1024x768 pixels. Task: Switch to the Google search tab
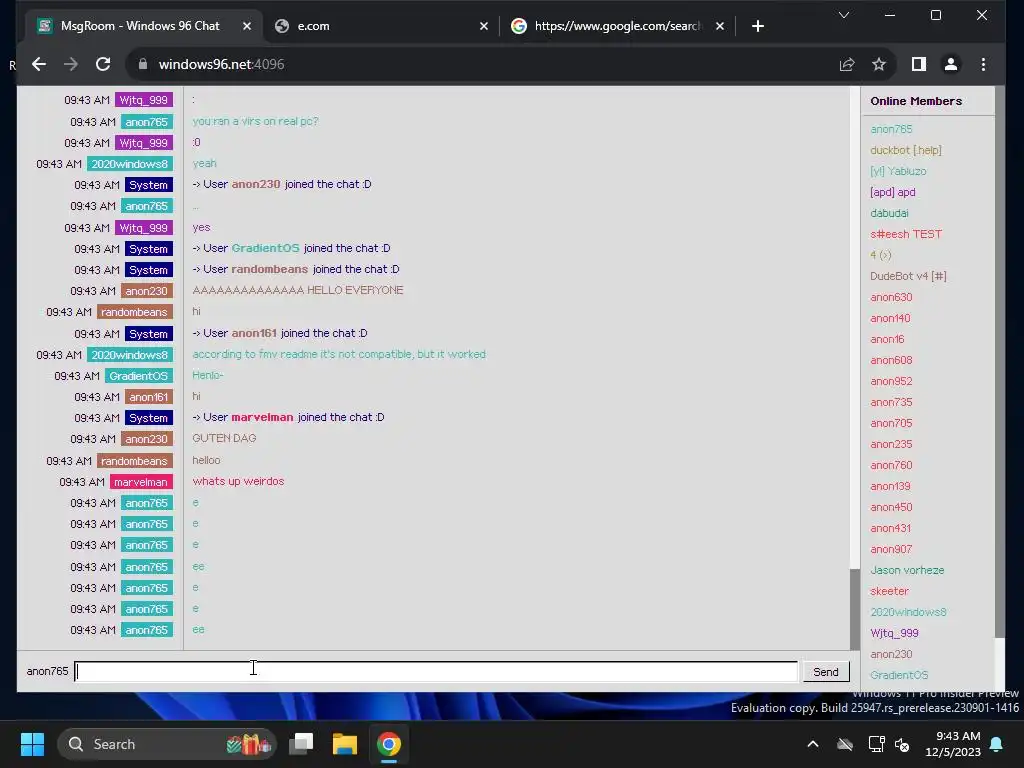tap(616, 26)
